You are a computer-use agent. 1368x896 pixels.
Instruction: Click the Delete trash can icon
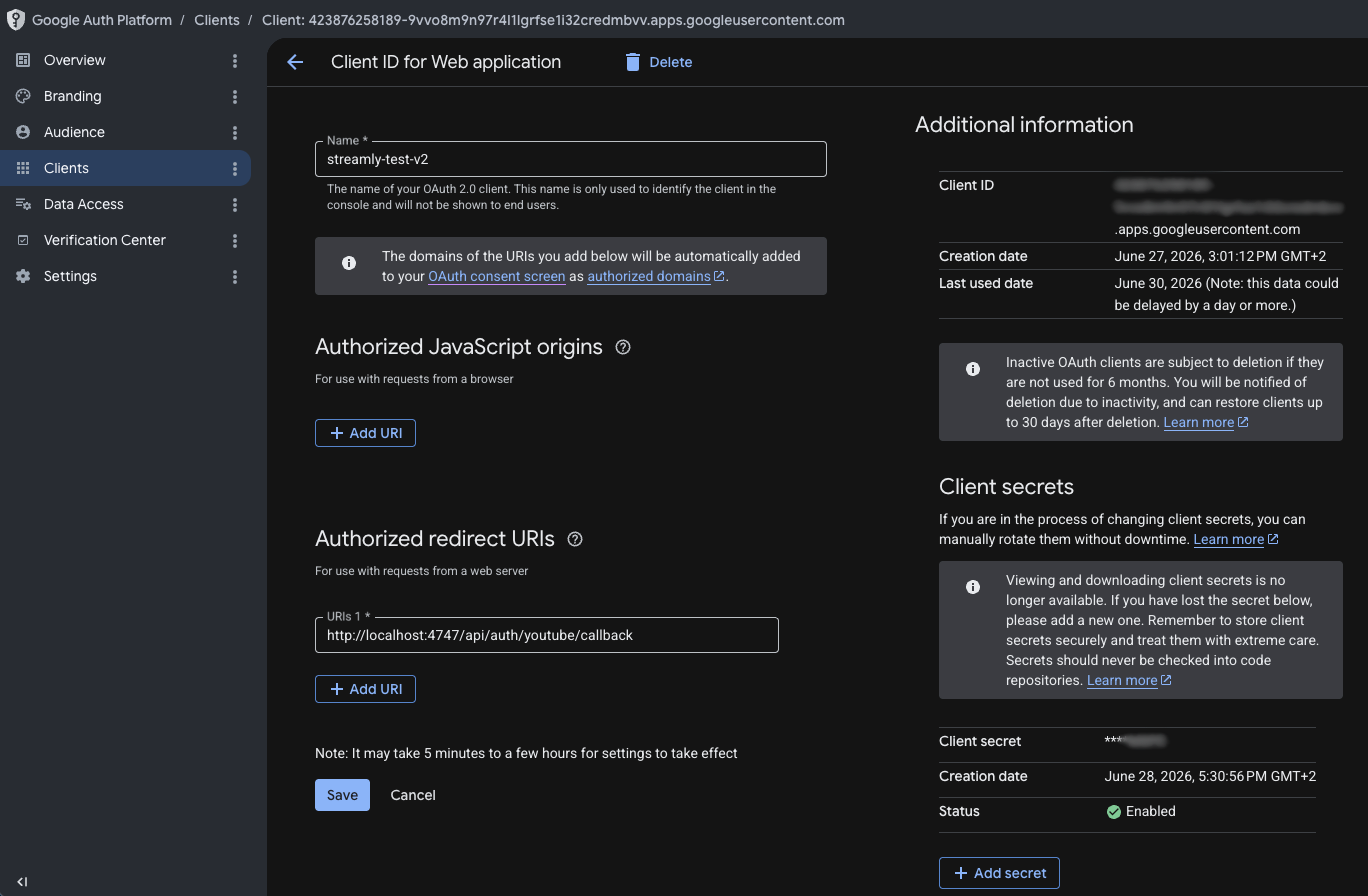point(632,62)
